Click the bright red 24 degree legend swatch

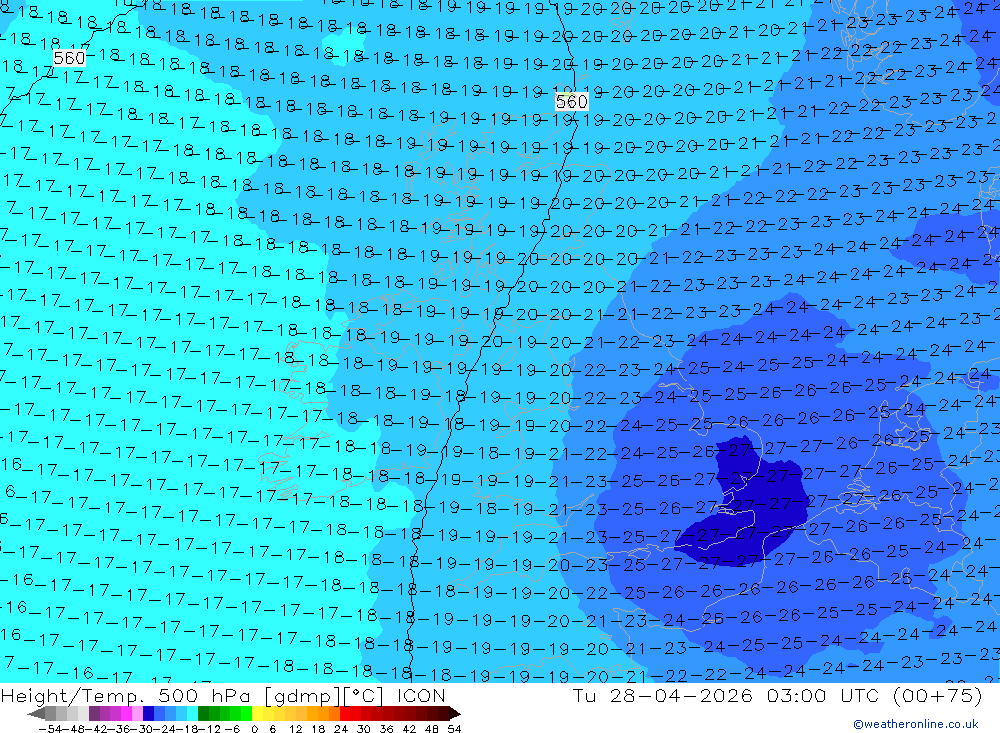[345, 713]
